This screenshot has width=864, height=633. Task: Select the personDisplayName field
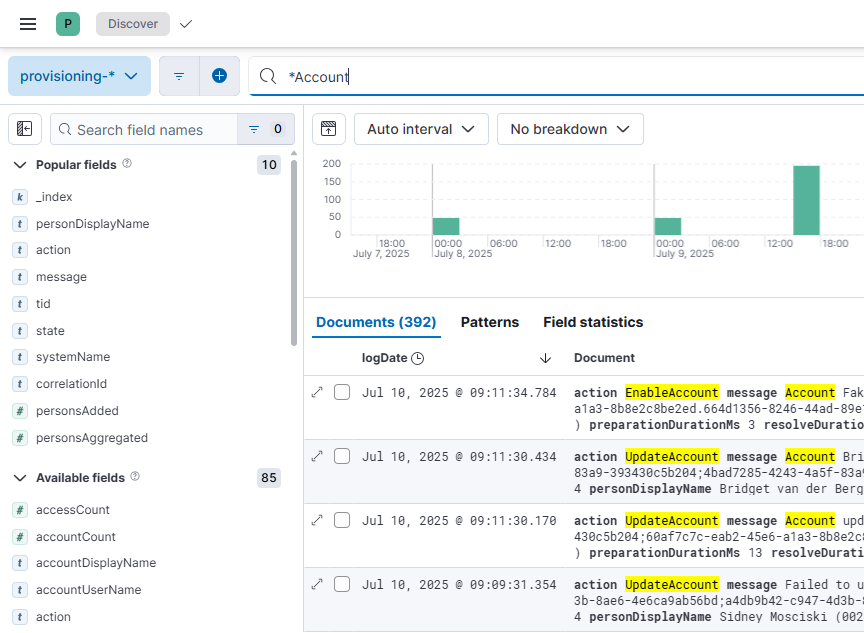tap(93, 224)
